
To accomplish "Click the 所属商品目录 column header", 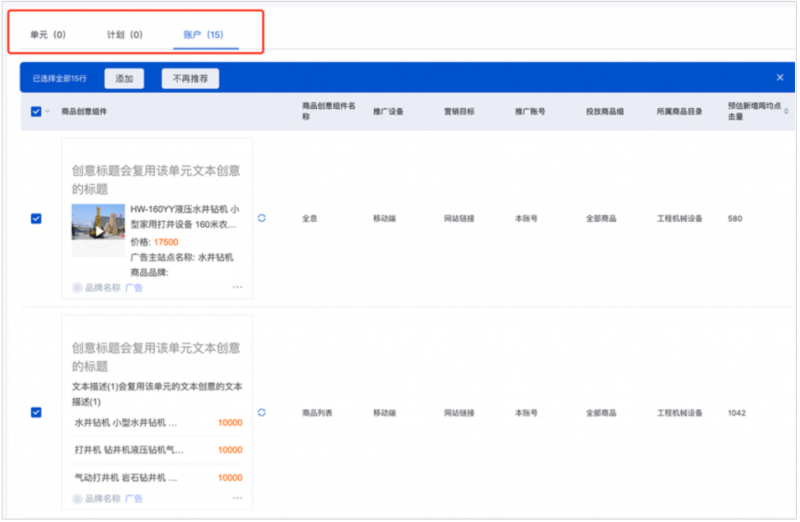I will pyautogui.click(x=680, y=111).
